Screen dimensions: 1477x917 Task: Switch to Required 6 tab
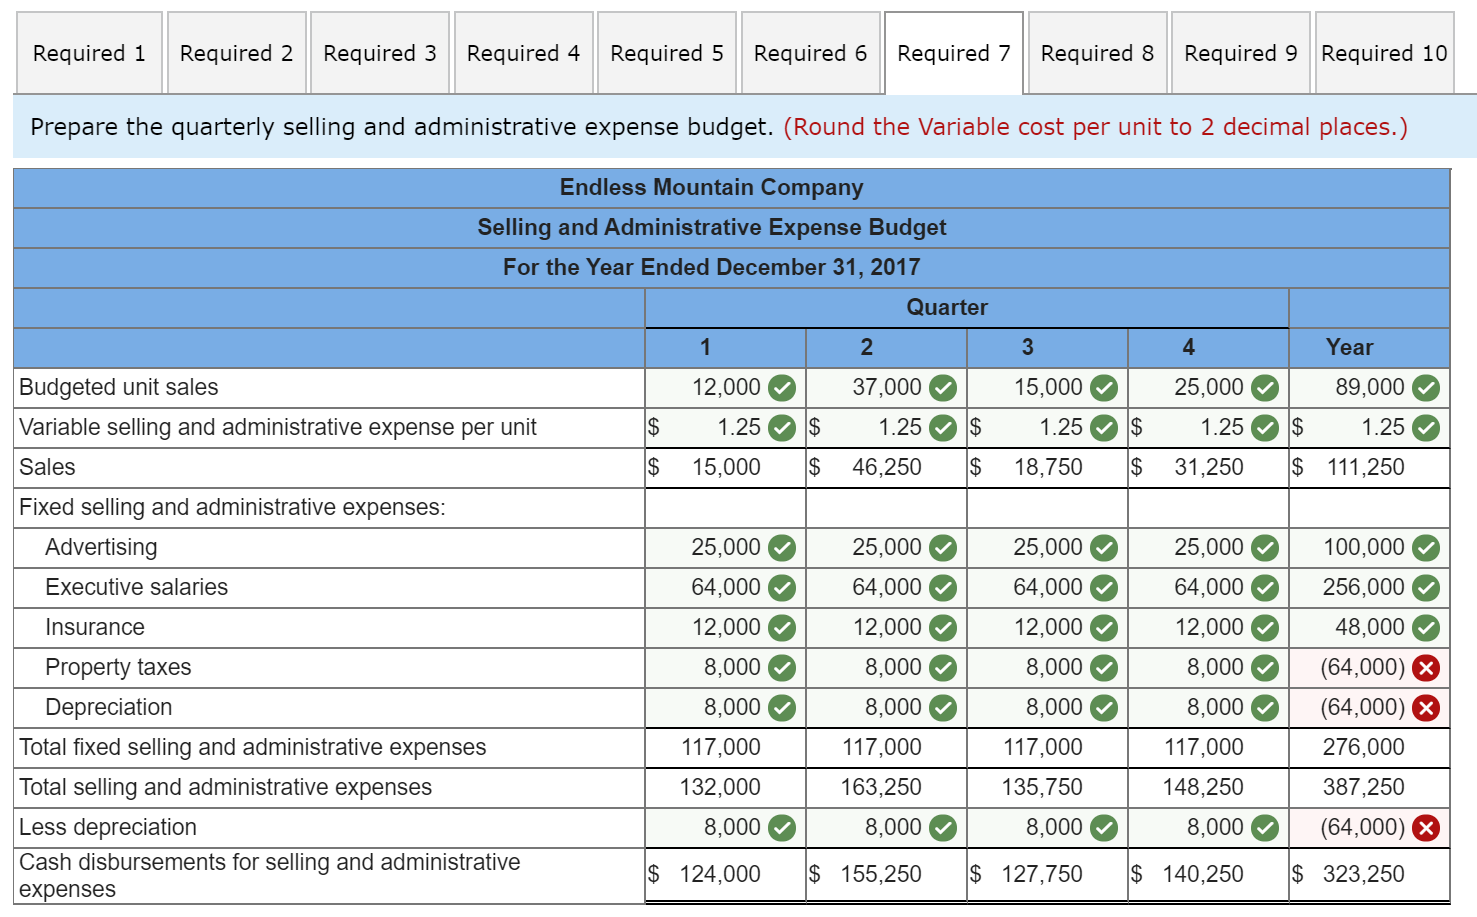click(810, 53)
